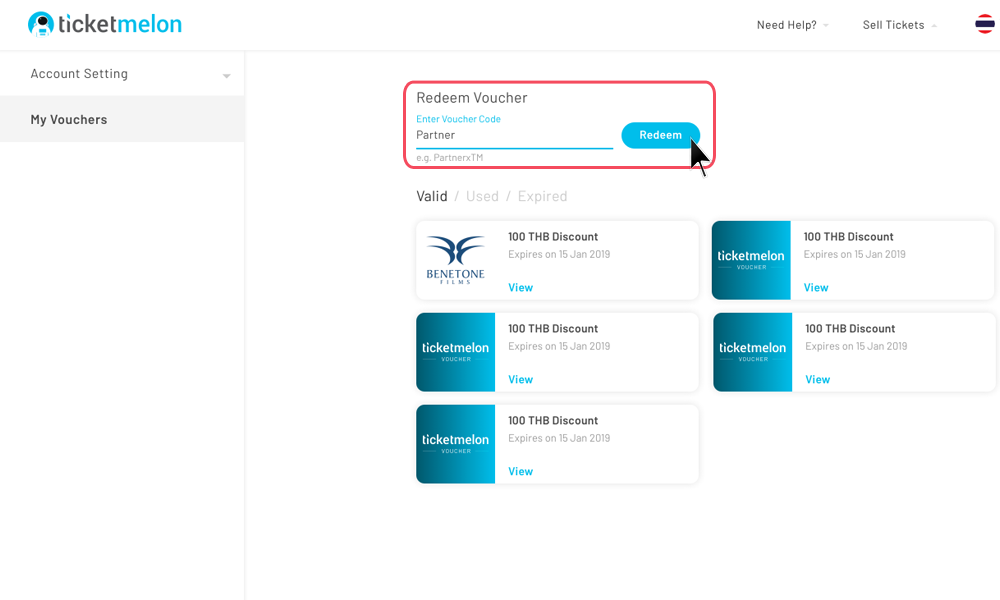The height and width of the screenshot is (600, 1000).
Task: Open the Thailand flag language selector
Action: tap(985, 24)
